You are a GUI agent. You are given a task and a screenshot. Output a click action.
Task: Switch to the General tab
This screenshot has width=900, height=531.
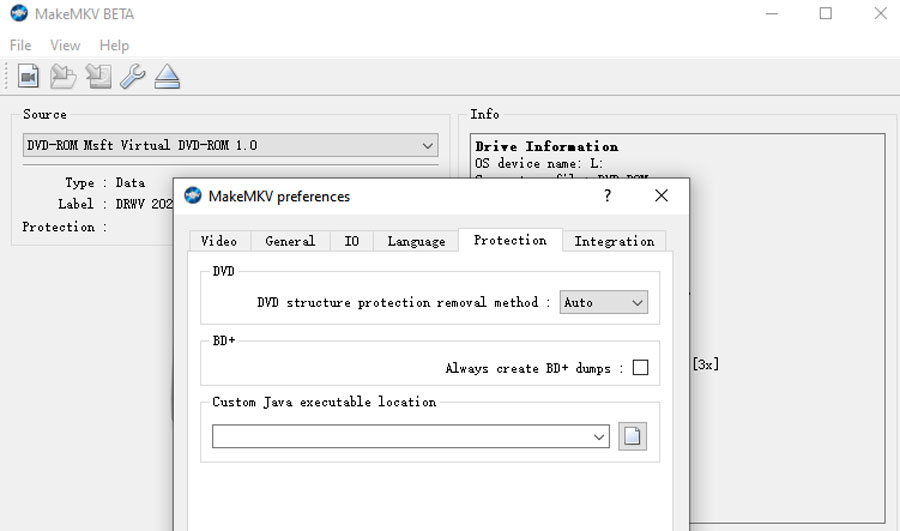[x=290, y=241]
